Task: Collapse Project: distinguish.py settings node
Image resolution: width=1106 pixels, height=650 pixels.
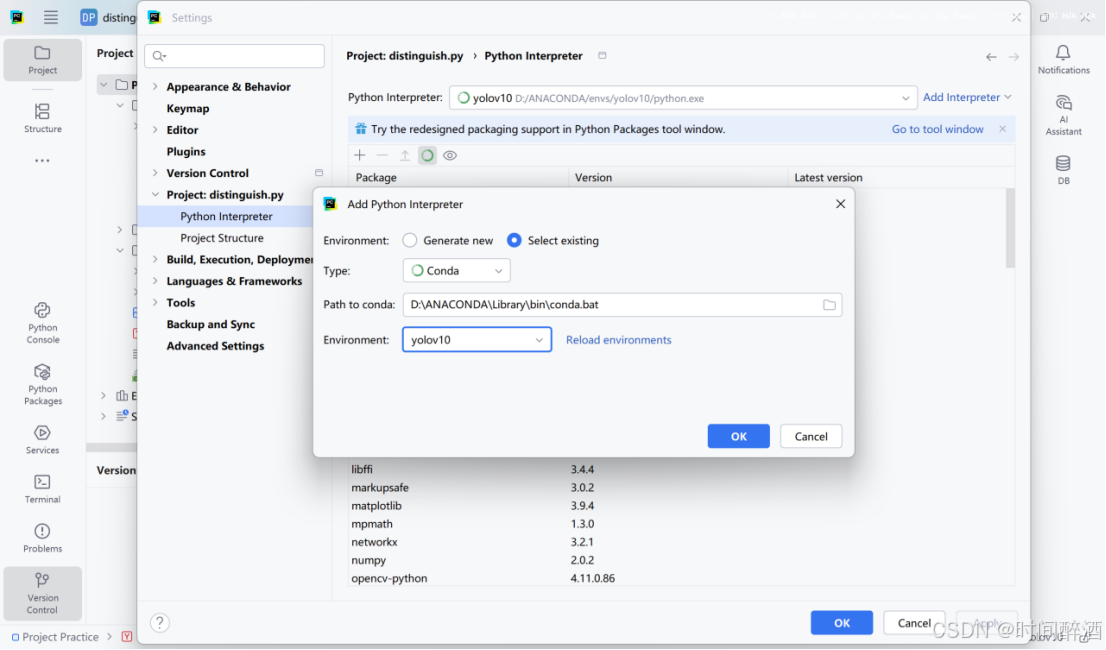Action: [155, 195]
